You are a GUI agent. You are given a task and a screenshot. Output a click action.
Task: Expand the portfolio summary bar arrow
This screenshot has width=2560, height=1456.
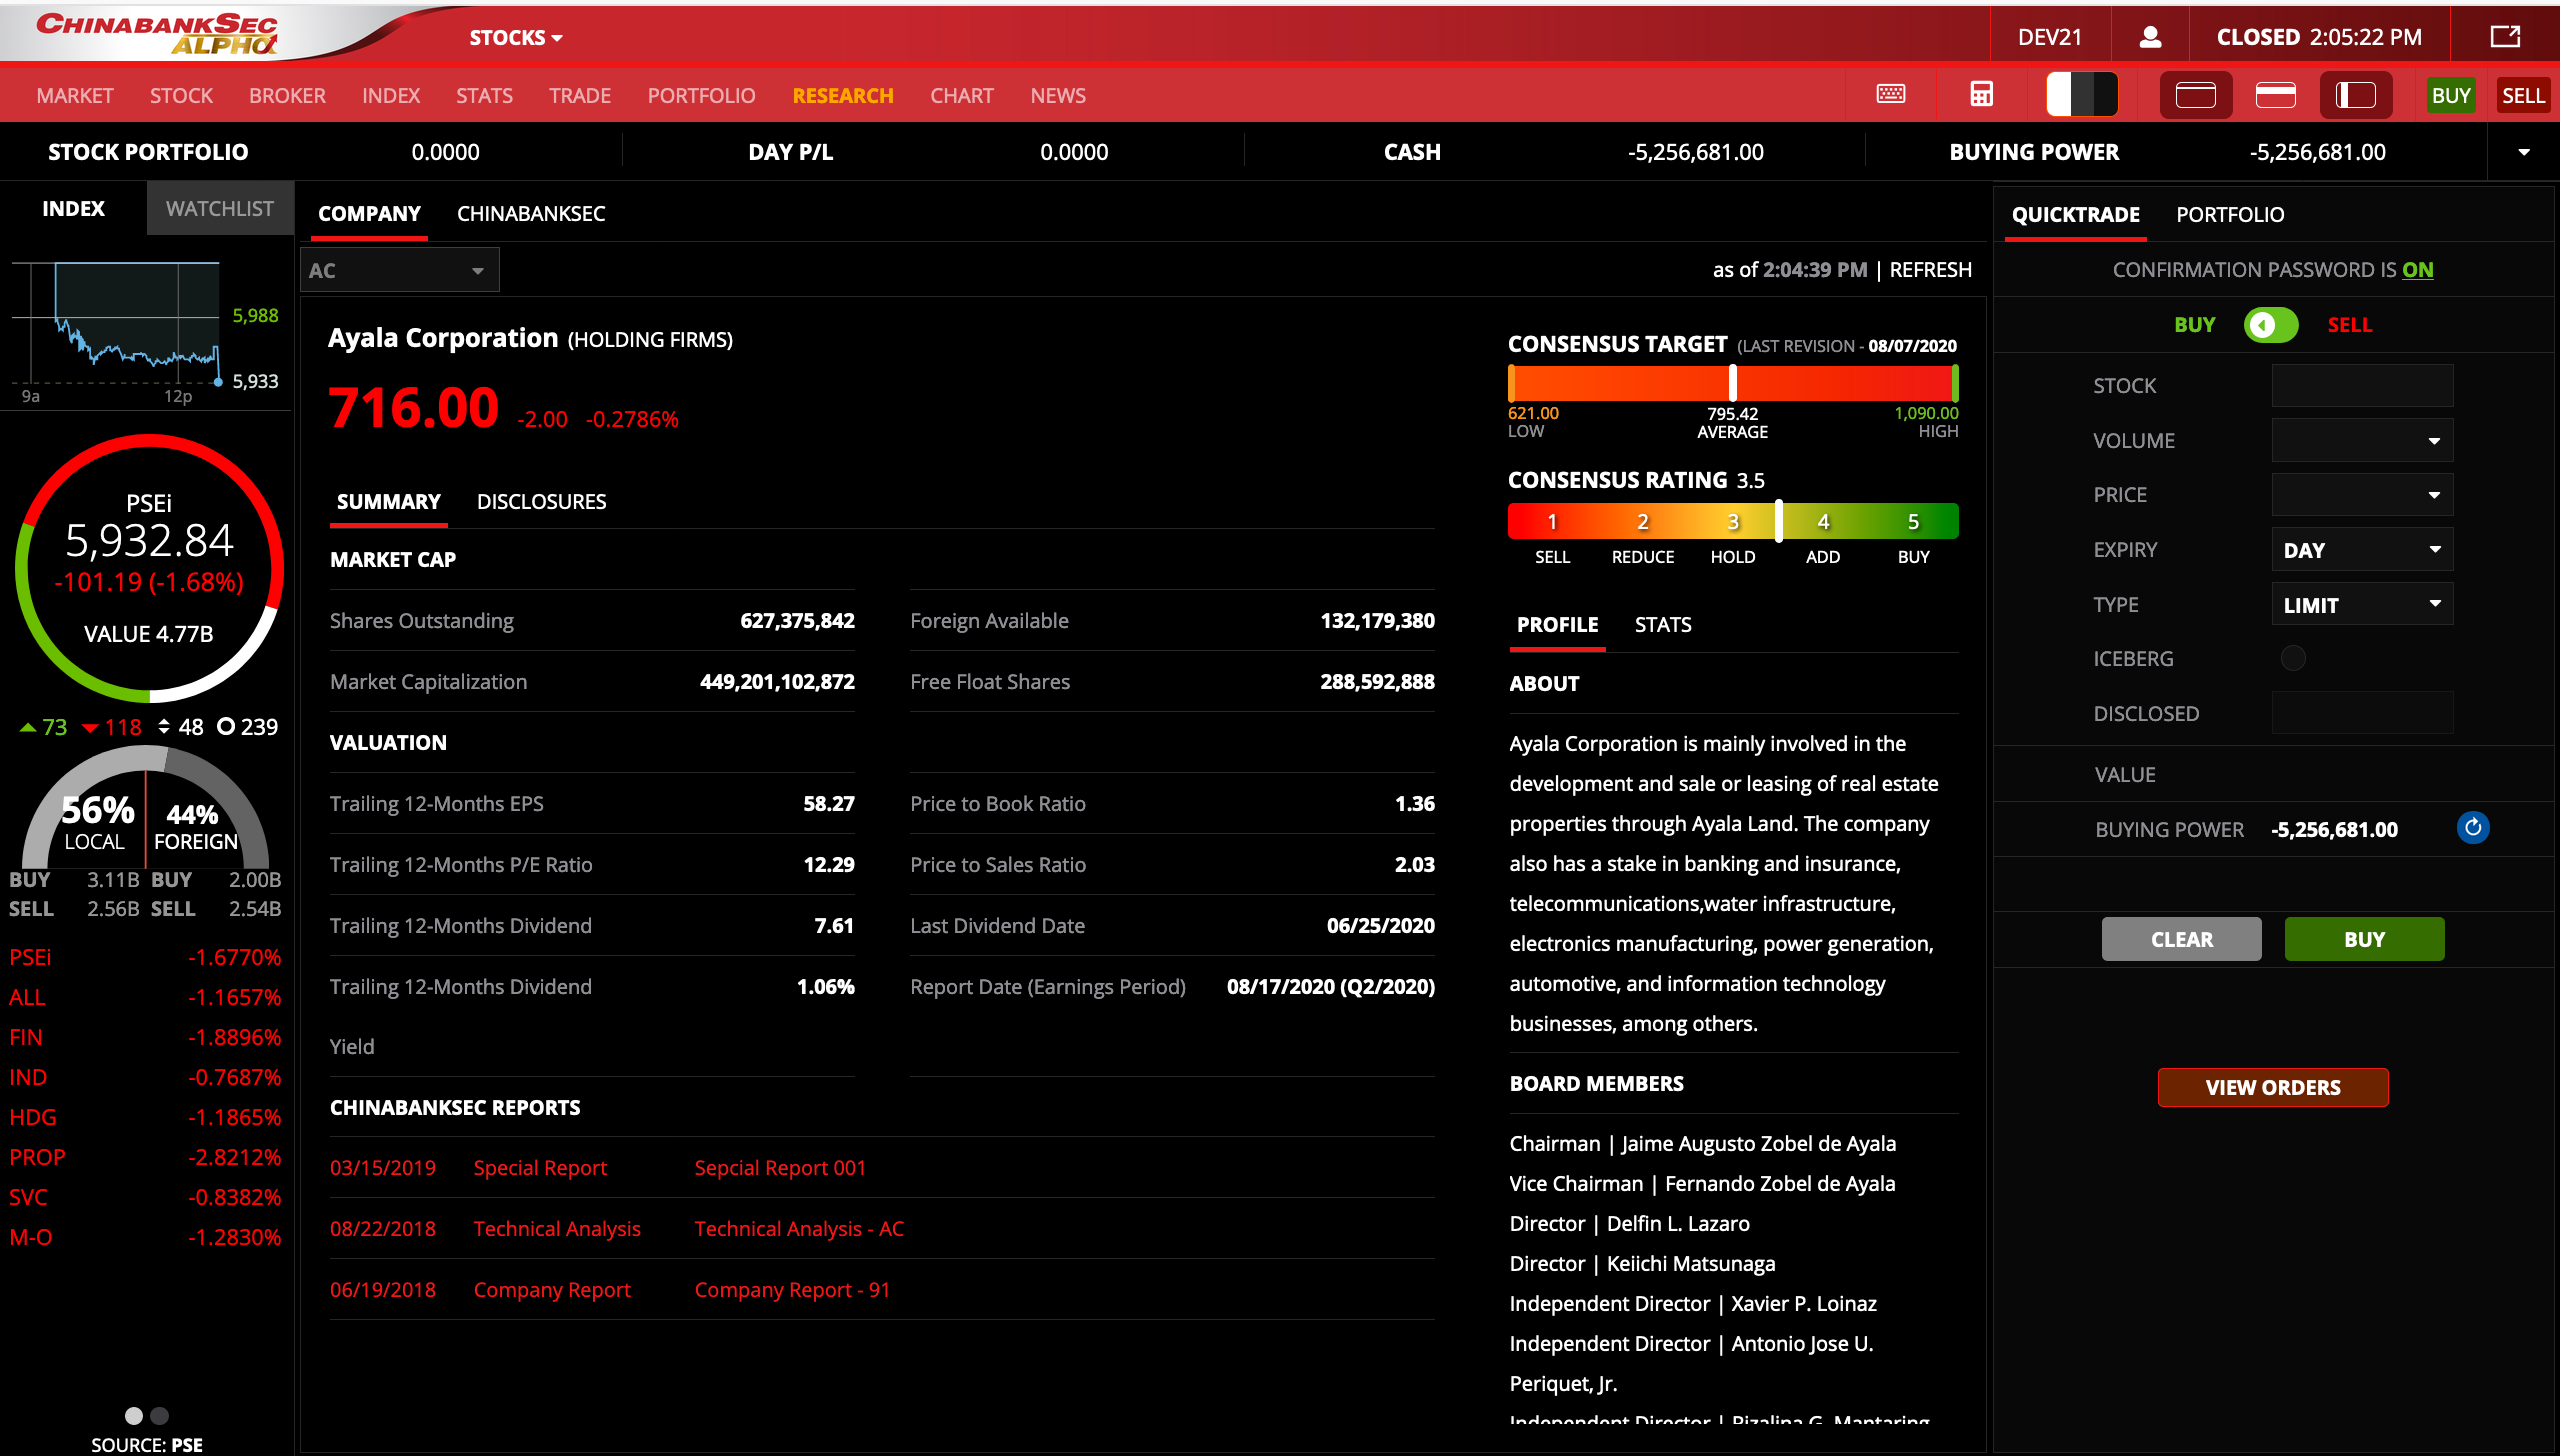coord(2524,152)
